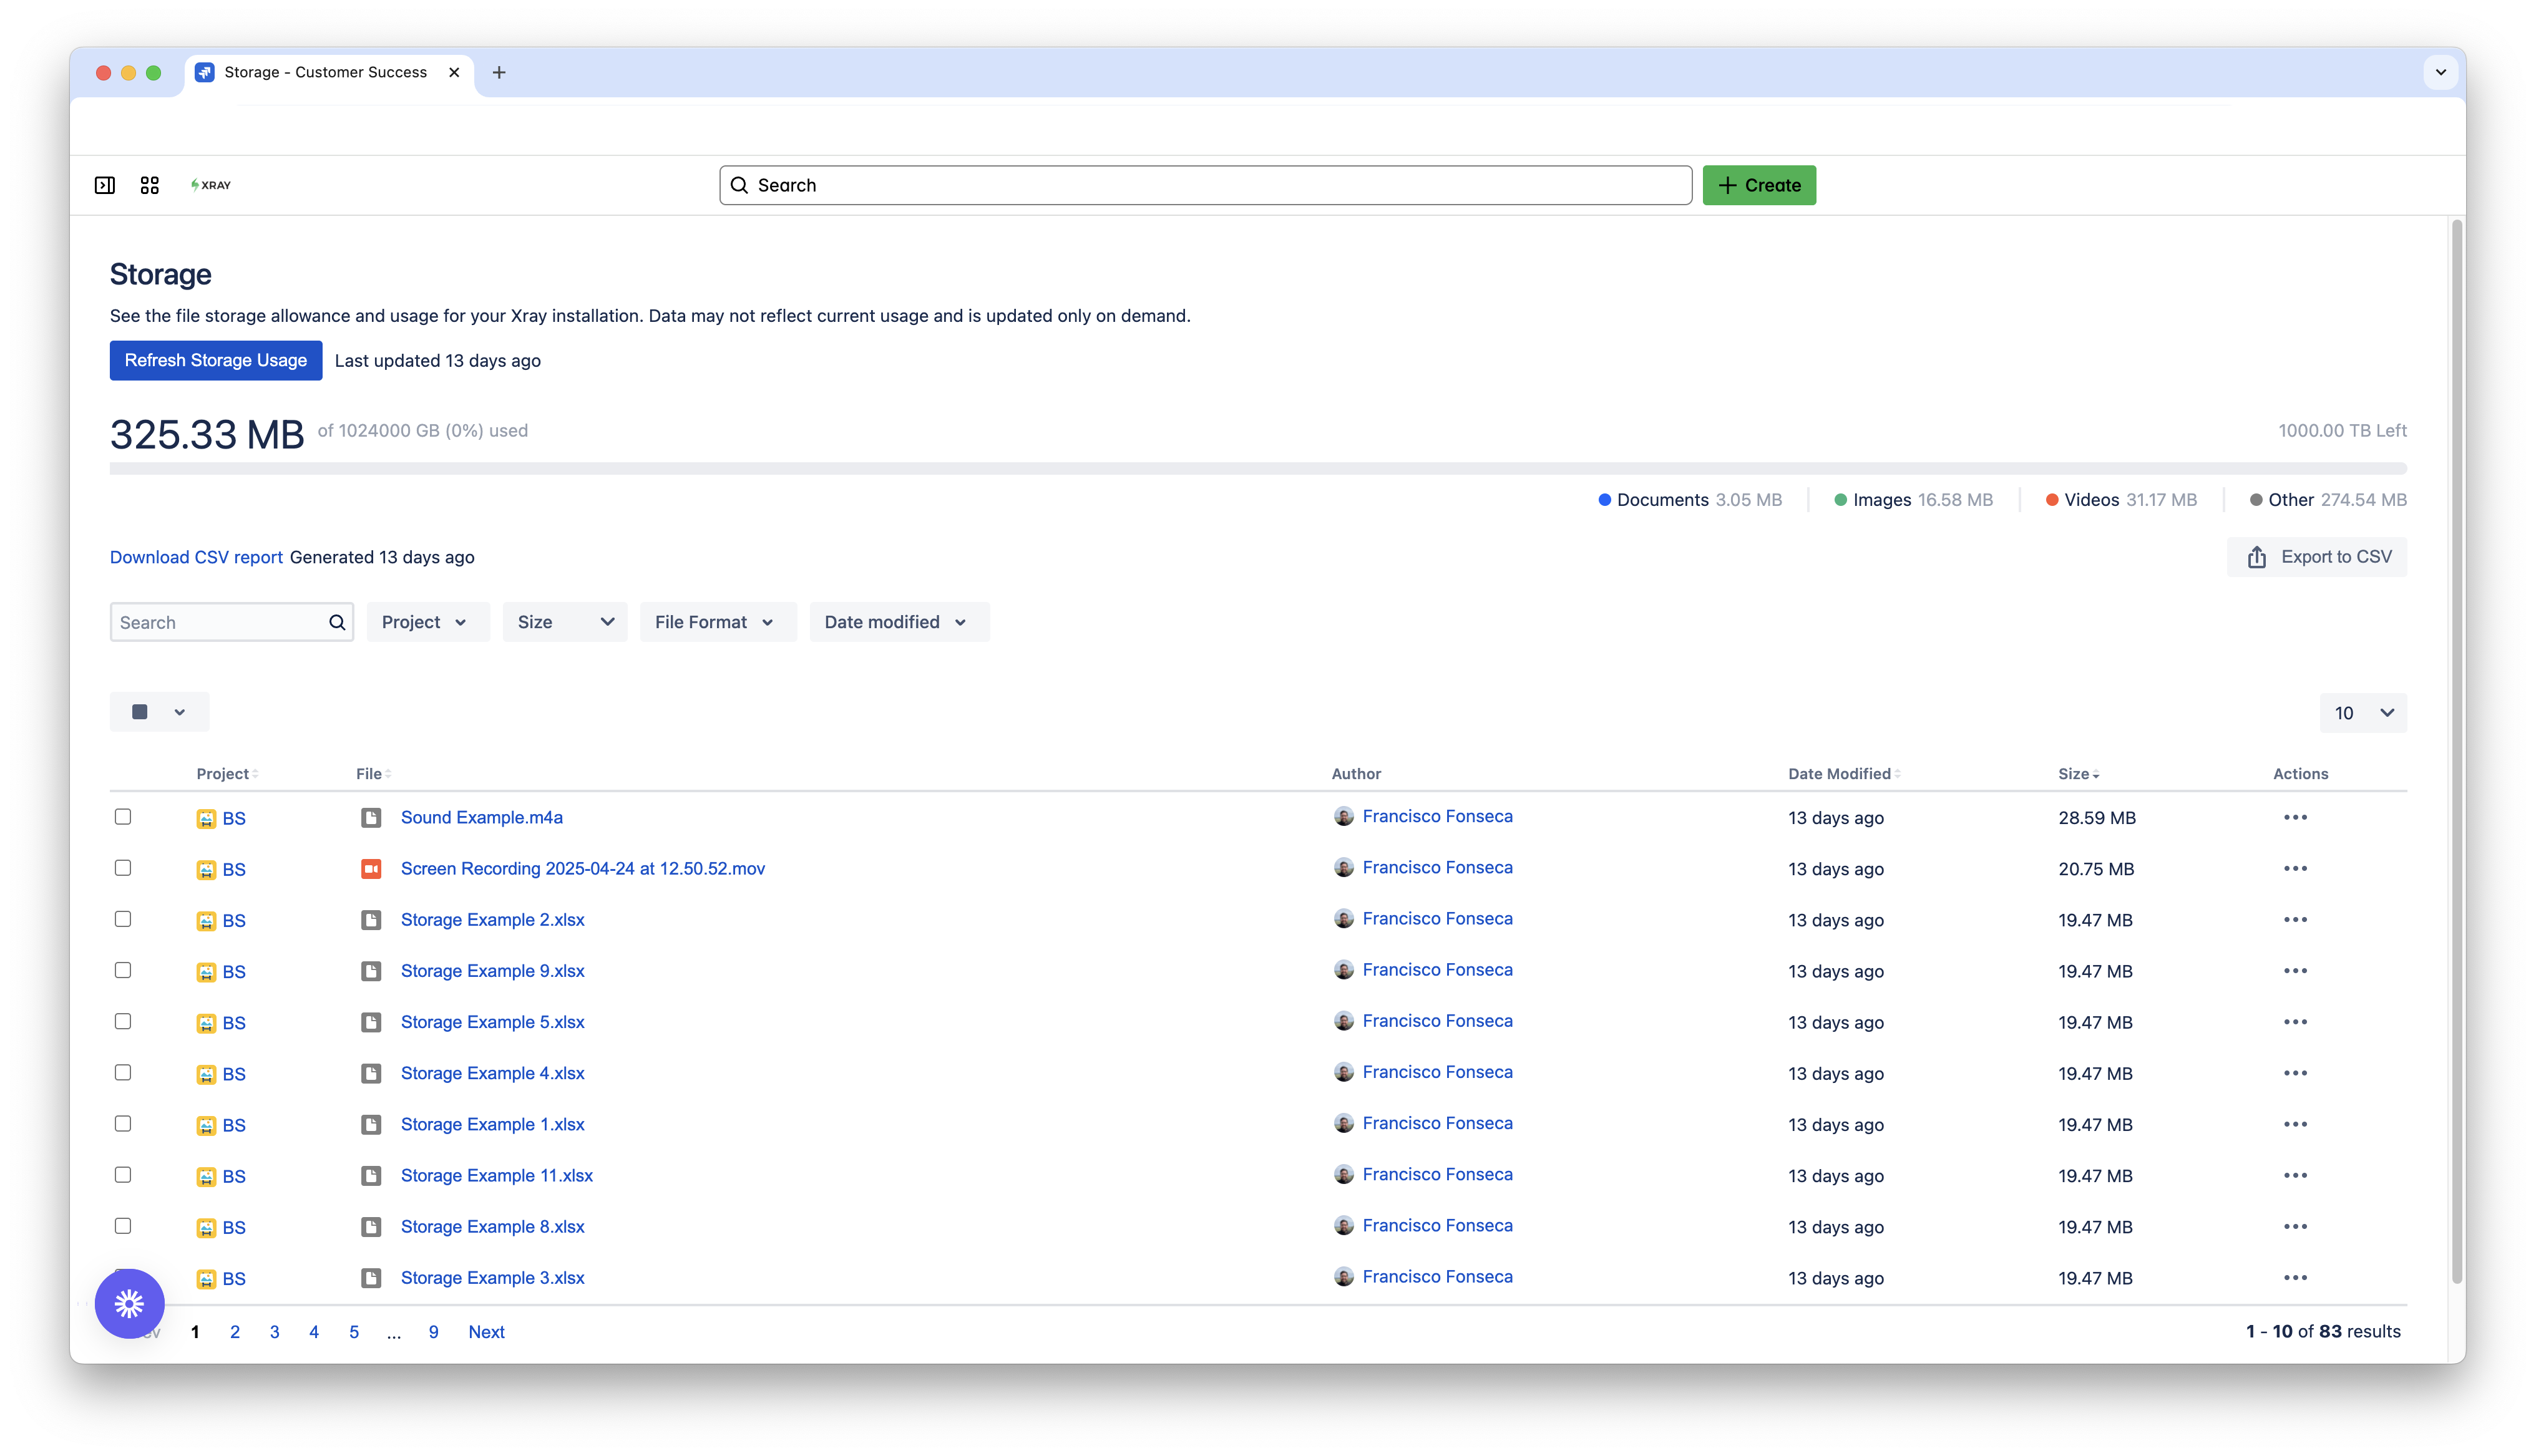Tick checkbox for Storage Example 9.xlsx

point(123,970)
